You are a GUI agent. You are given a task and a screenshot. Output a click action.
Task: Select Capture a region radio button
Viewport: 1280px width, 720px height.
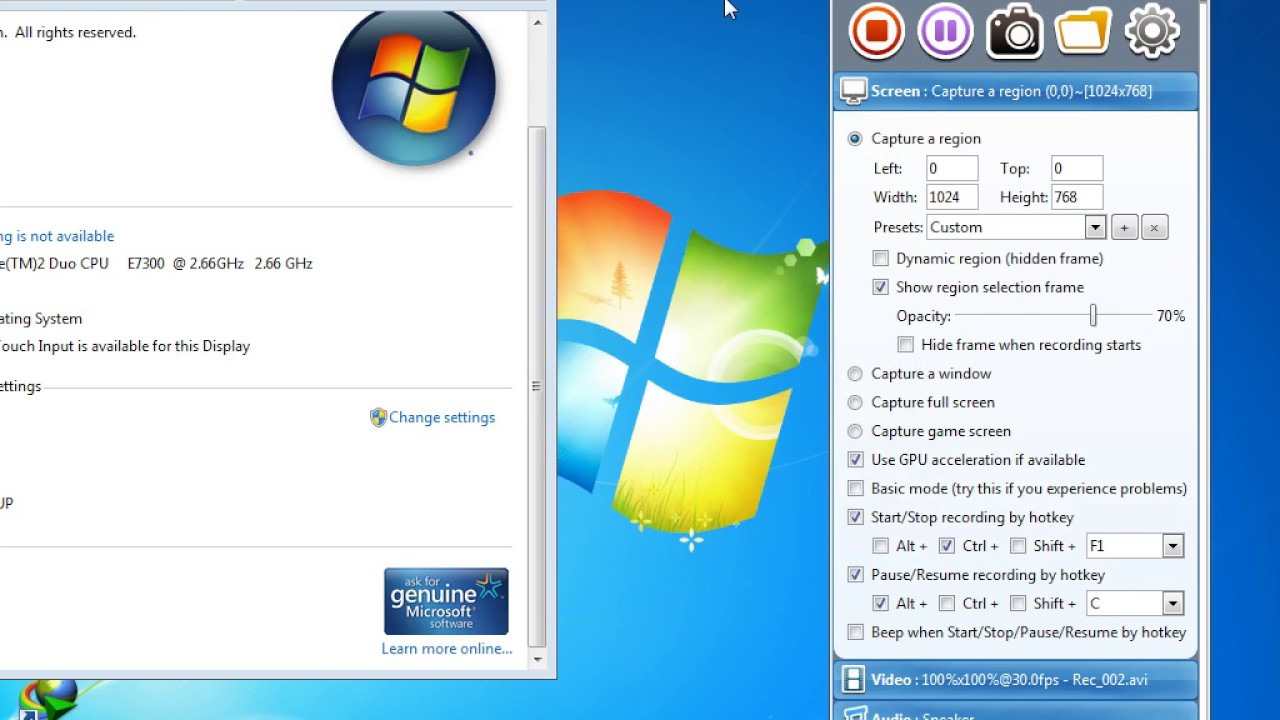pos(855,139)
